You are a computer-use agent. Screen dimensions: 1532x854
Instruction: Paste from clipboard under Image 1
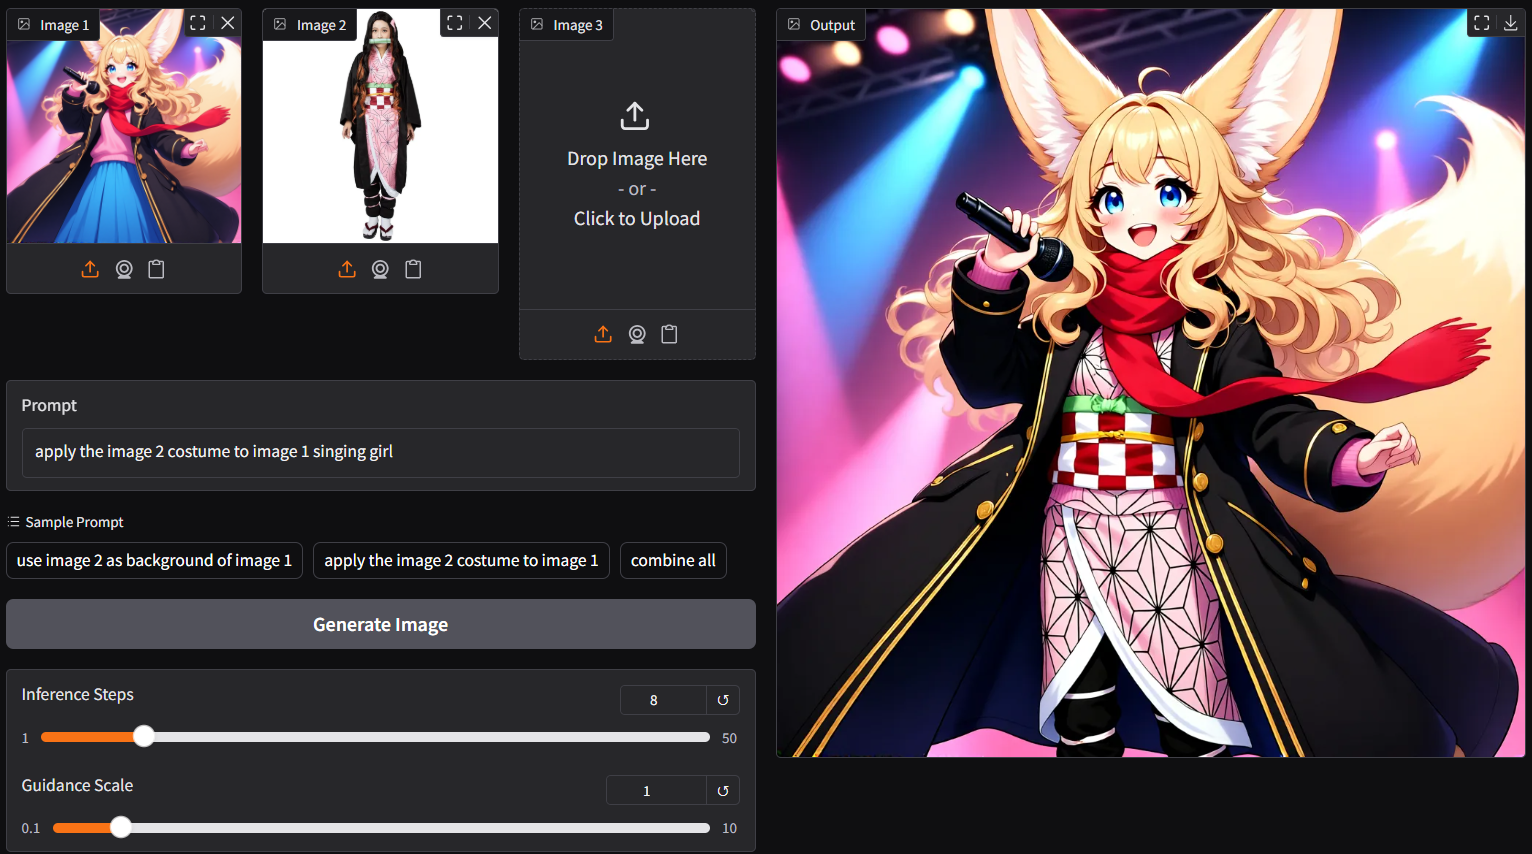pos(156,269)
